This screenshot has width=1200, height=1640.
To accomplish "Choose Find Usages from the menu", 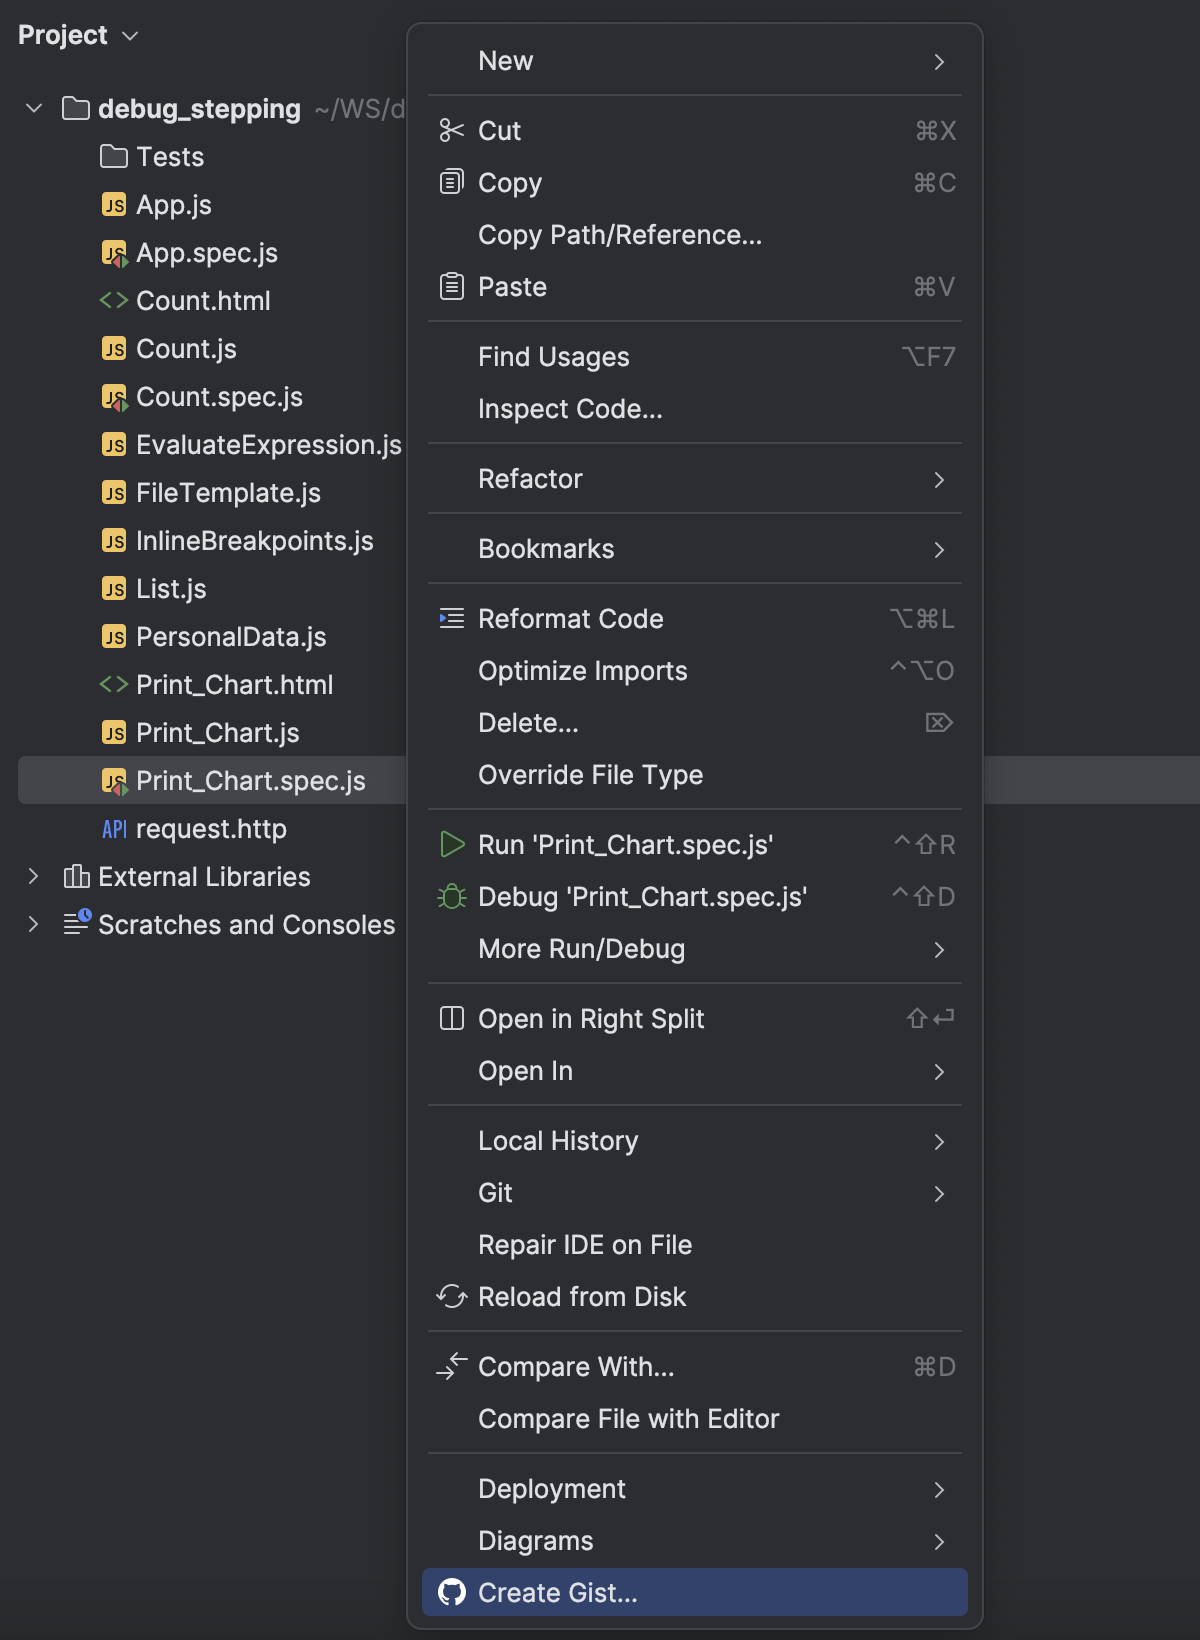I will pos(554,357).
